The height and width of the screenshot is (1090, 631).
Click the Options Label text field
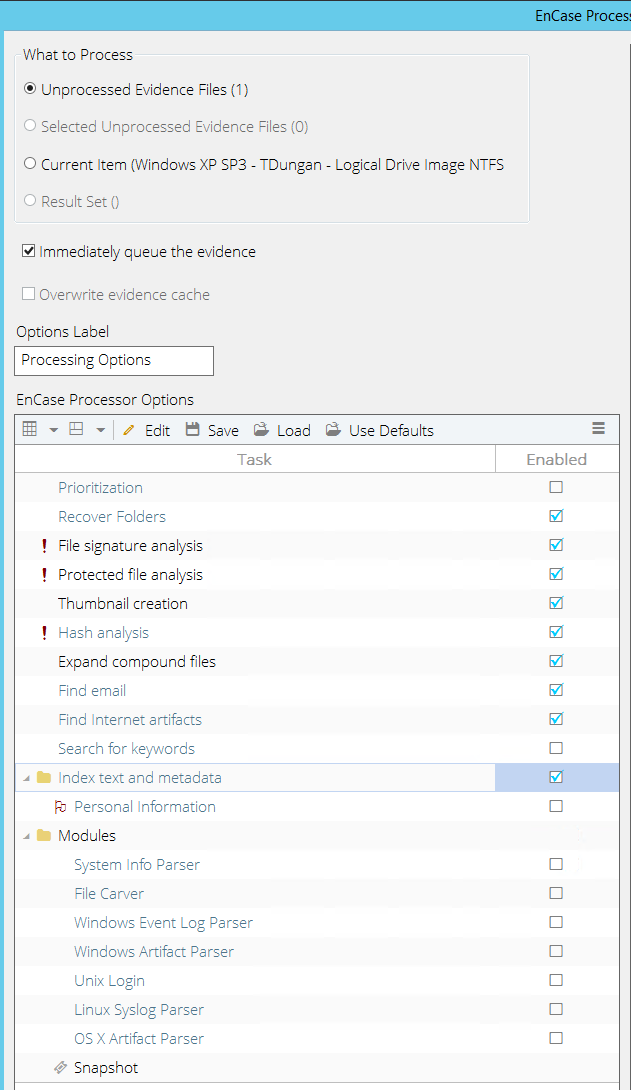pyautogui.click(x=114, y=361)
